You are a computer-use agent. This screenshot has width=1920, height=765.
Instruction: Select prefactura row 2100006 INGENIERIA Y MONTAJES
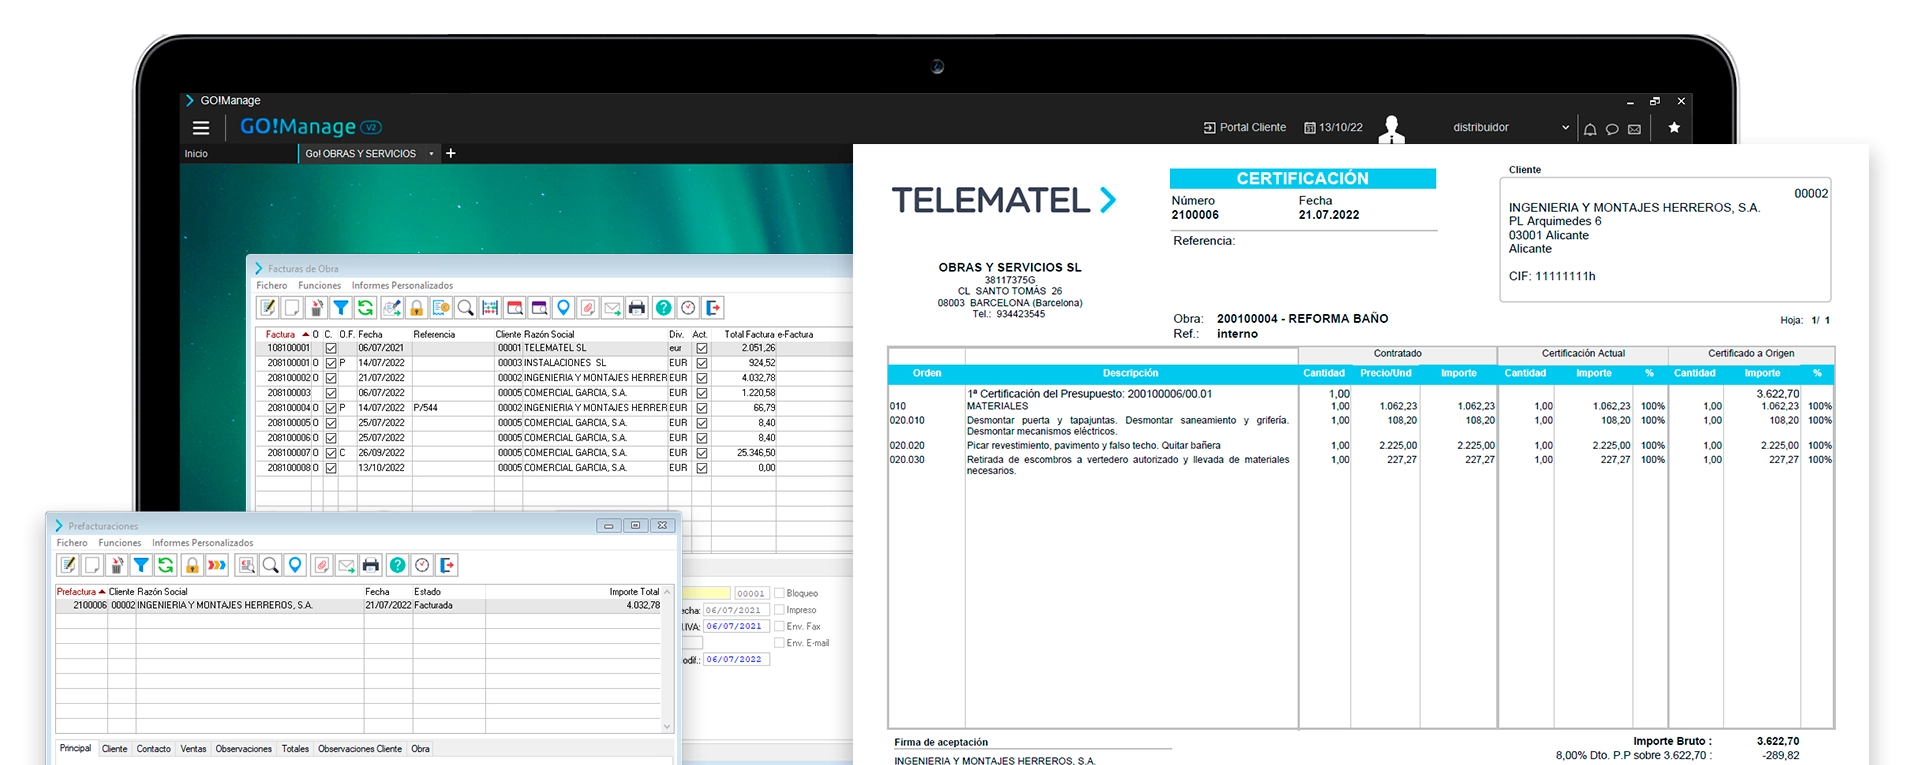(x=359, y=606)
